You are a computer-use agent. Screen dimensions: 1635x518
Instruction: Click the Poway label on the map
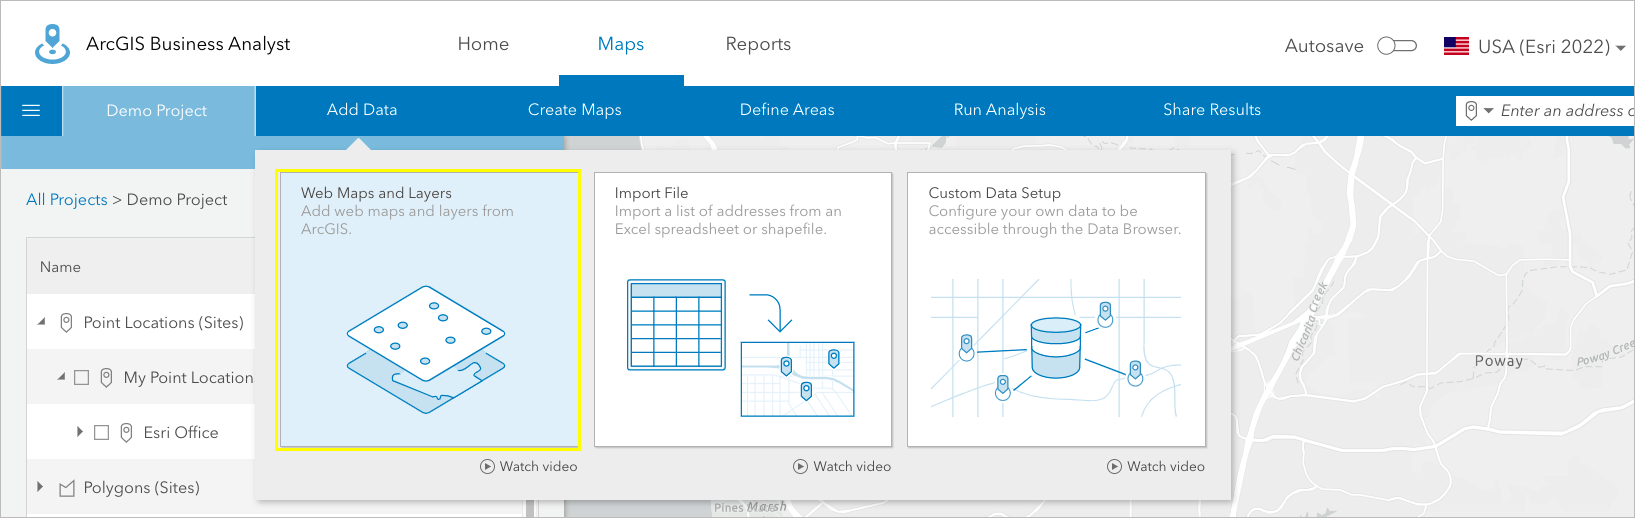[x=1498, y=361]
